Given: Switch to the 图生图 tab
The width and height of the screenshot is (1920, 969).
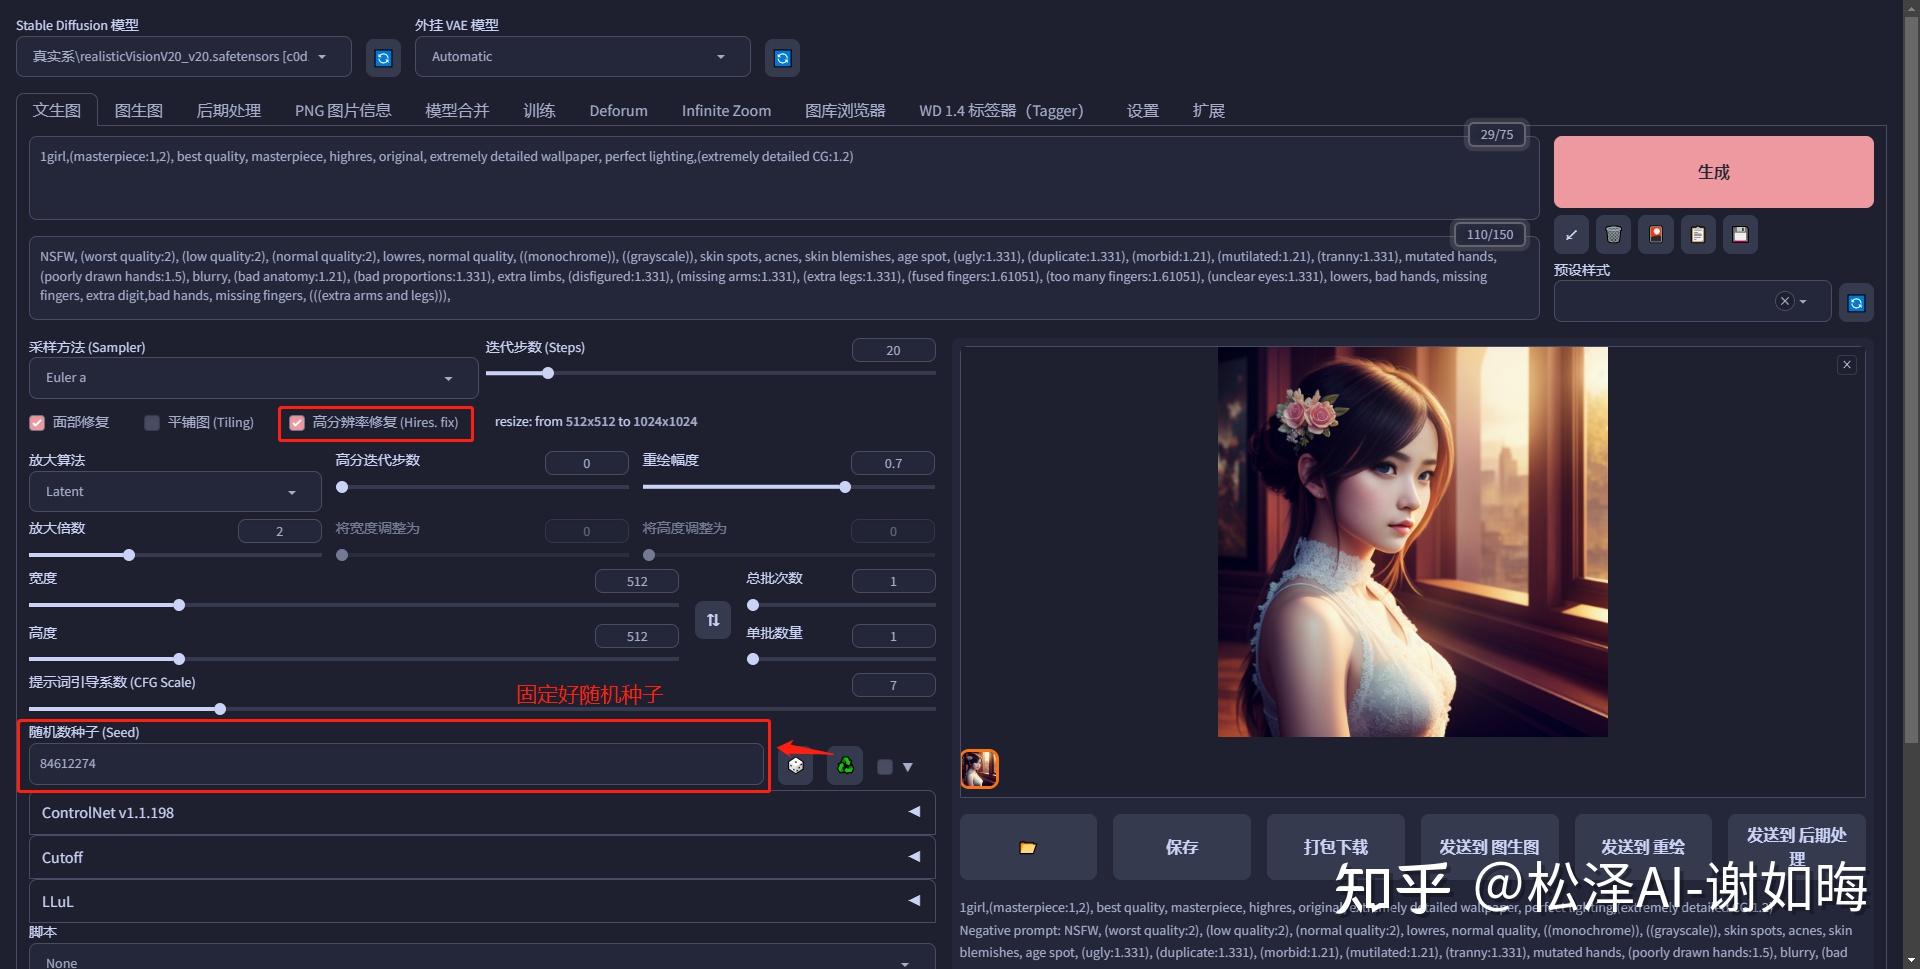Looking at the screenshot, I should point(138,110).
